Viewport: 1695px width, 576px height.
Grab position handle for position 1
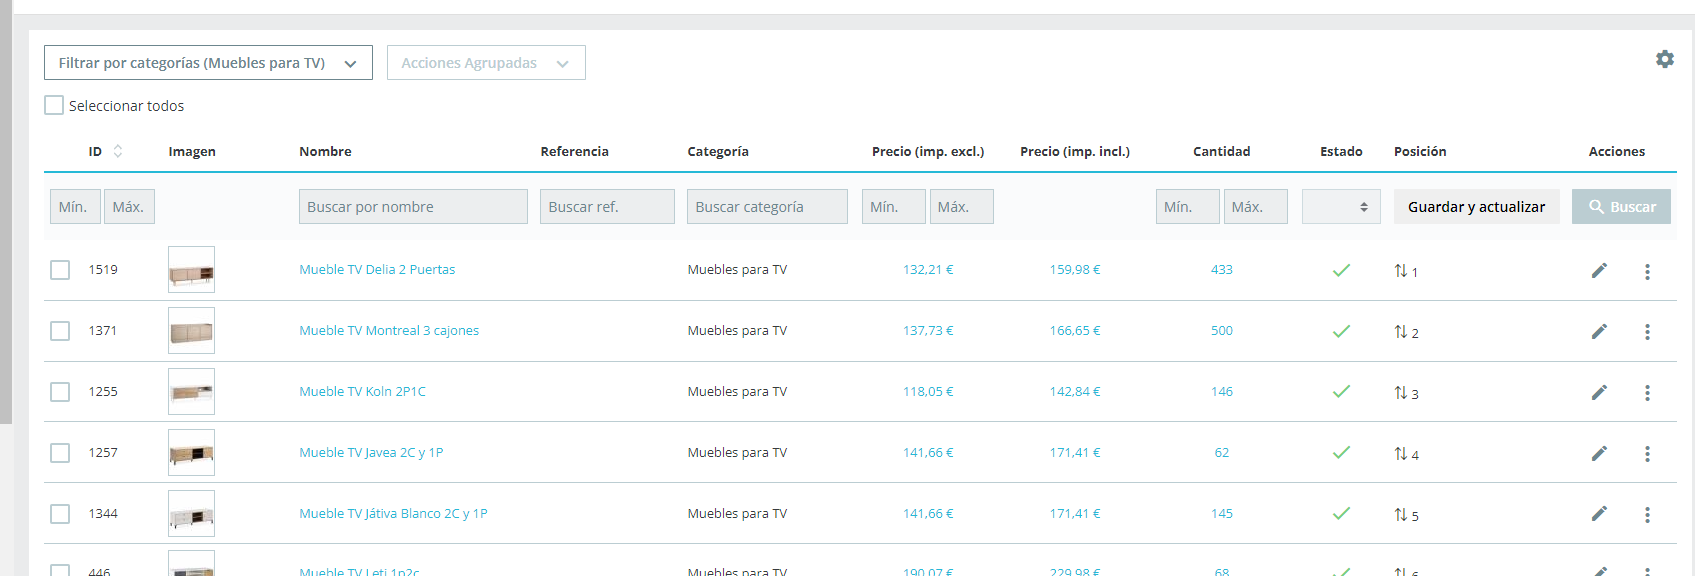[1401, 271]
